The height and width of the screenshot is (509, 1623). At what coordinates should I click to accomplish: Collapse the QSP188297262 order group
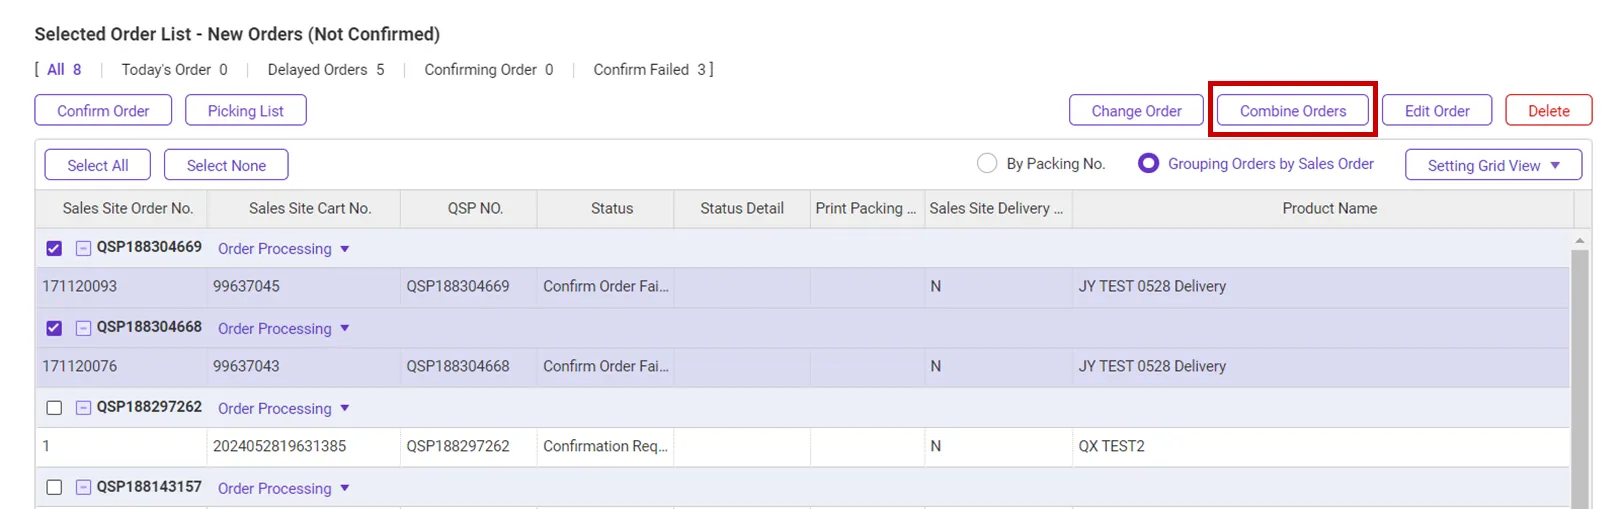click(x=84, y=408)
